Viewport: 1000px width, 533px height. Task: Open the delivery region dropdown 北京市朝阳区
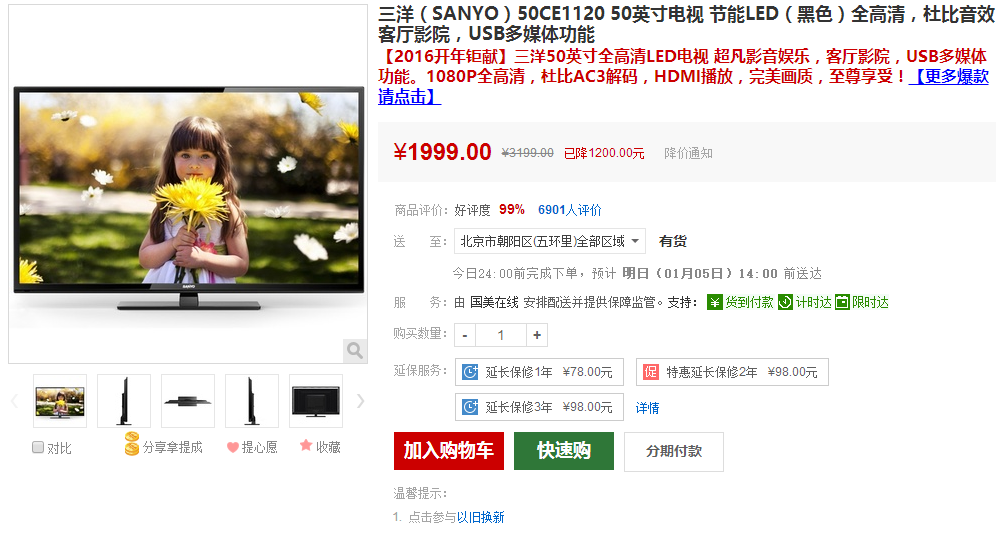[550, 241]
